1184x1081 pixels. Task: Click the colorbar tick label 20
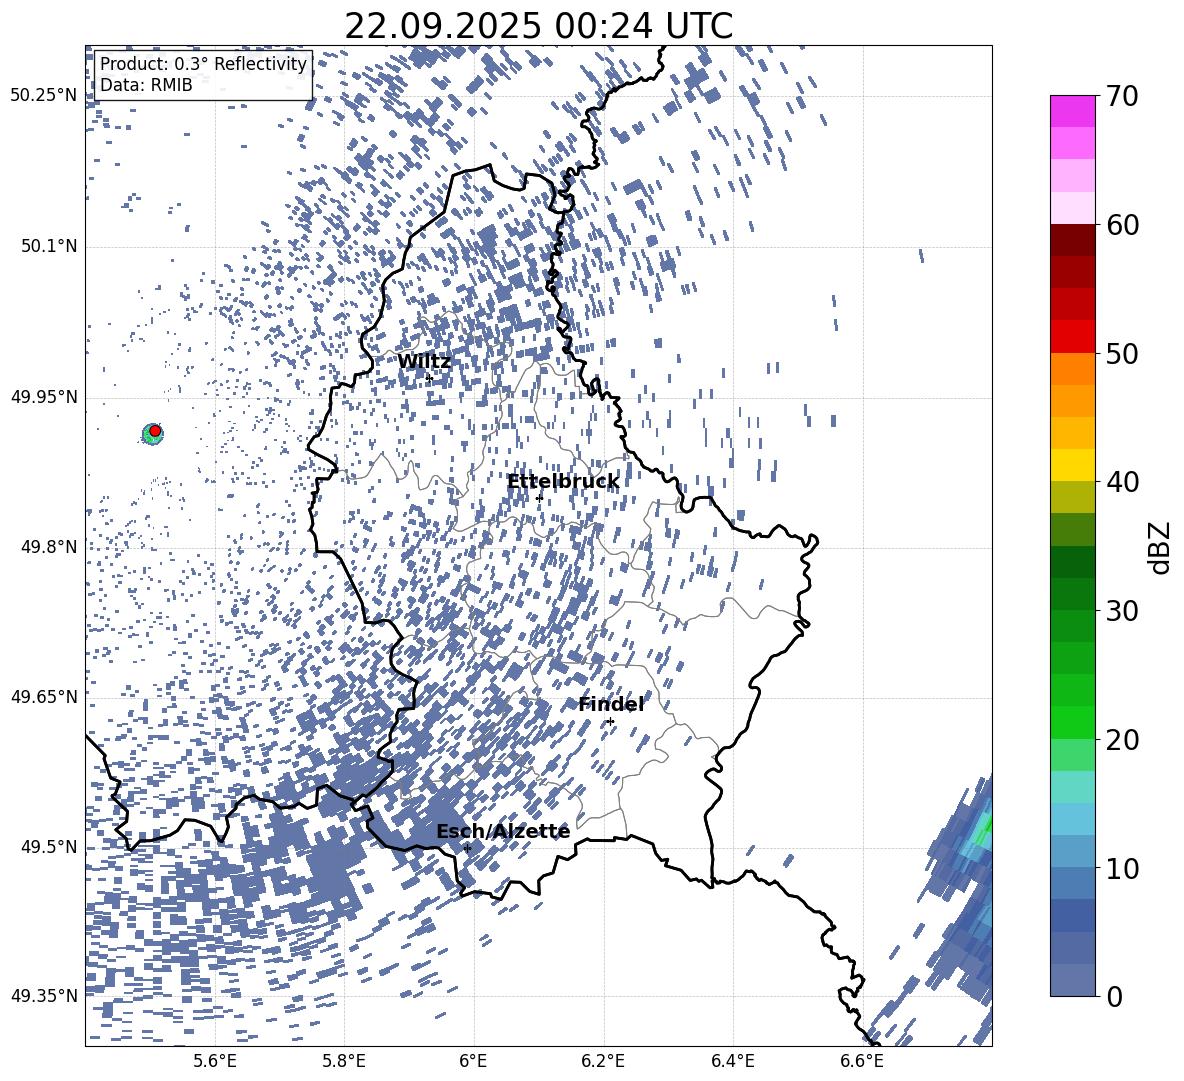[x=1122, y=739]
